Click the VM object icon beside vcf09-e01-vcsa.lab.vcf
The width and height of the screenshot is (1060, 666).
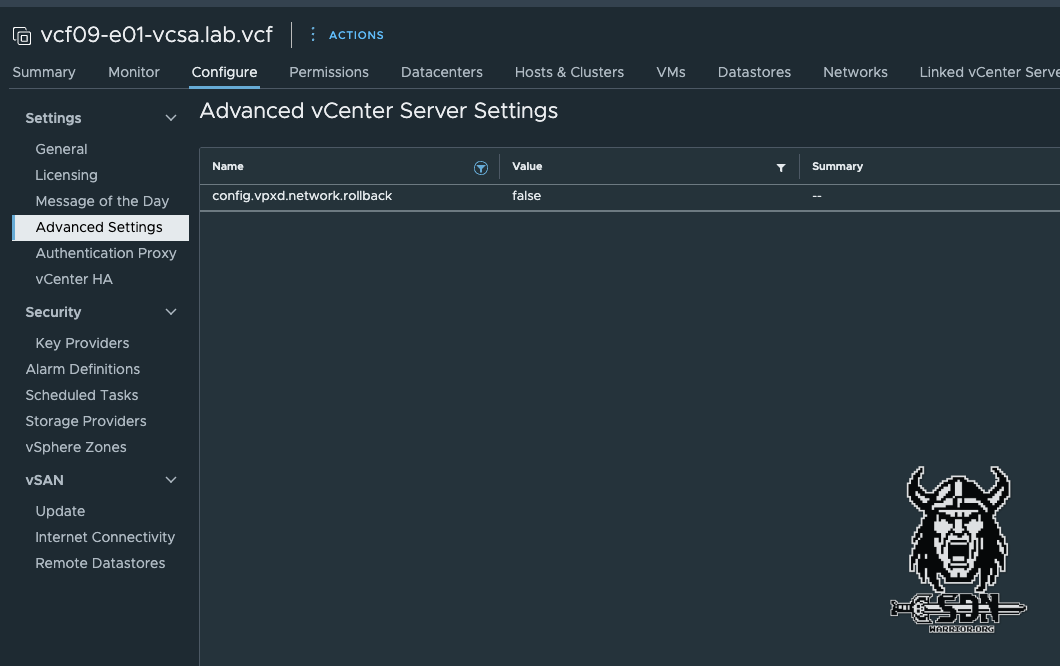pyautogui.click(x=20, y=34)
